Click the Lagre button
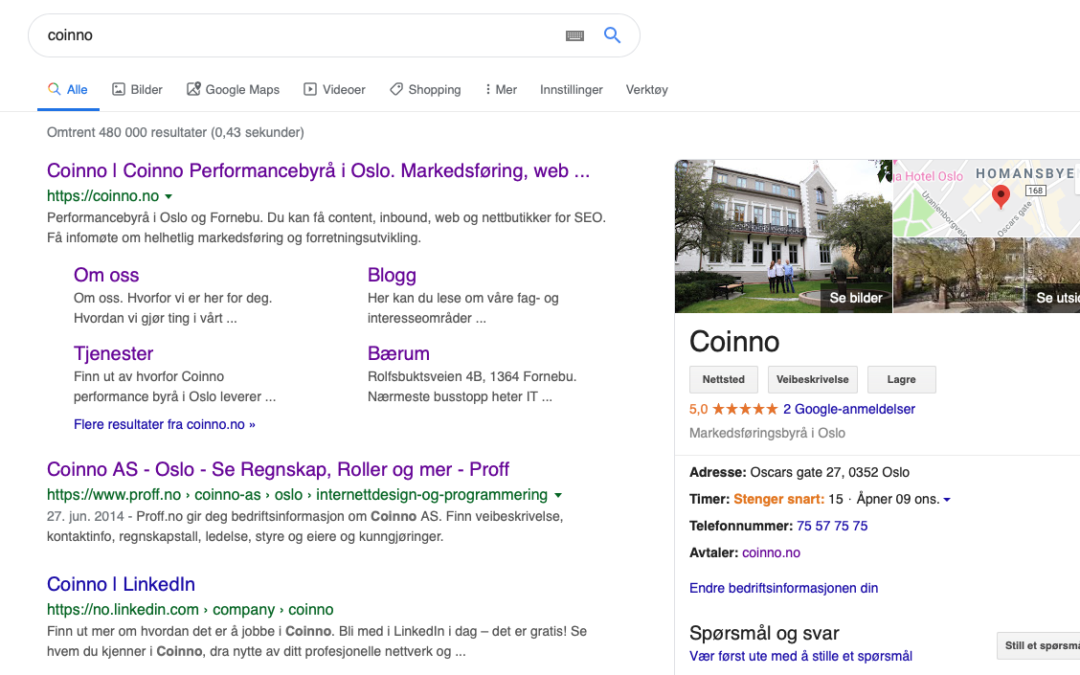 [x=902, y=380]
